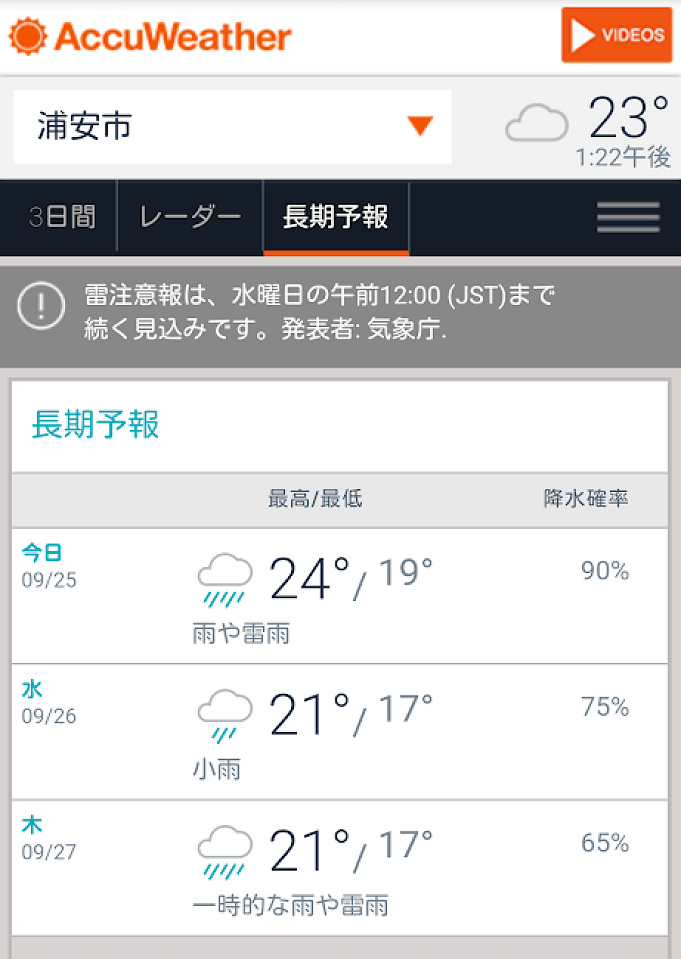Viewport: 681px width, 959px height.
Task: Open the VIDEOS button
Action: click(x=616, y=35)
